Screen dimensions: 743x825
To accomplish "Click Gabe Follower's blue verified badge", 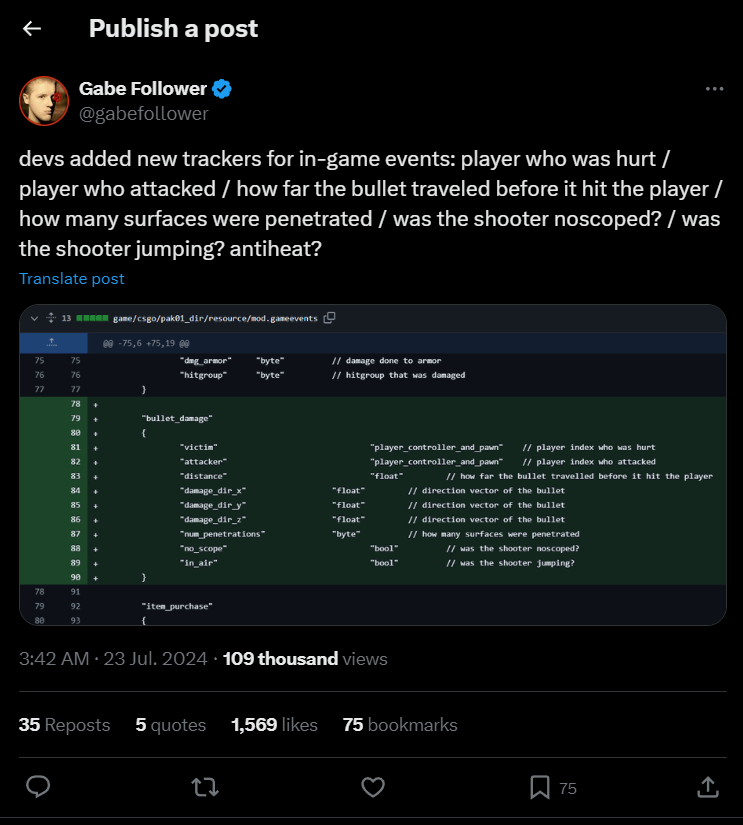I will 220,88.
